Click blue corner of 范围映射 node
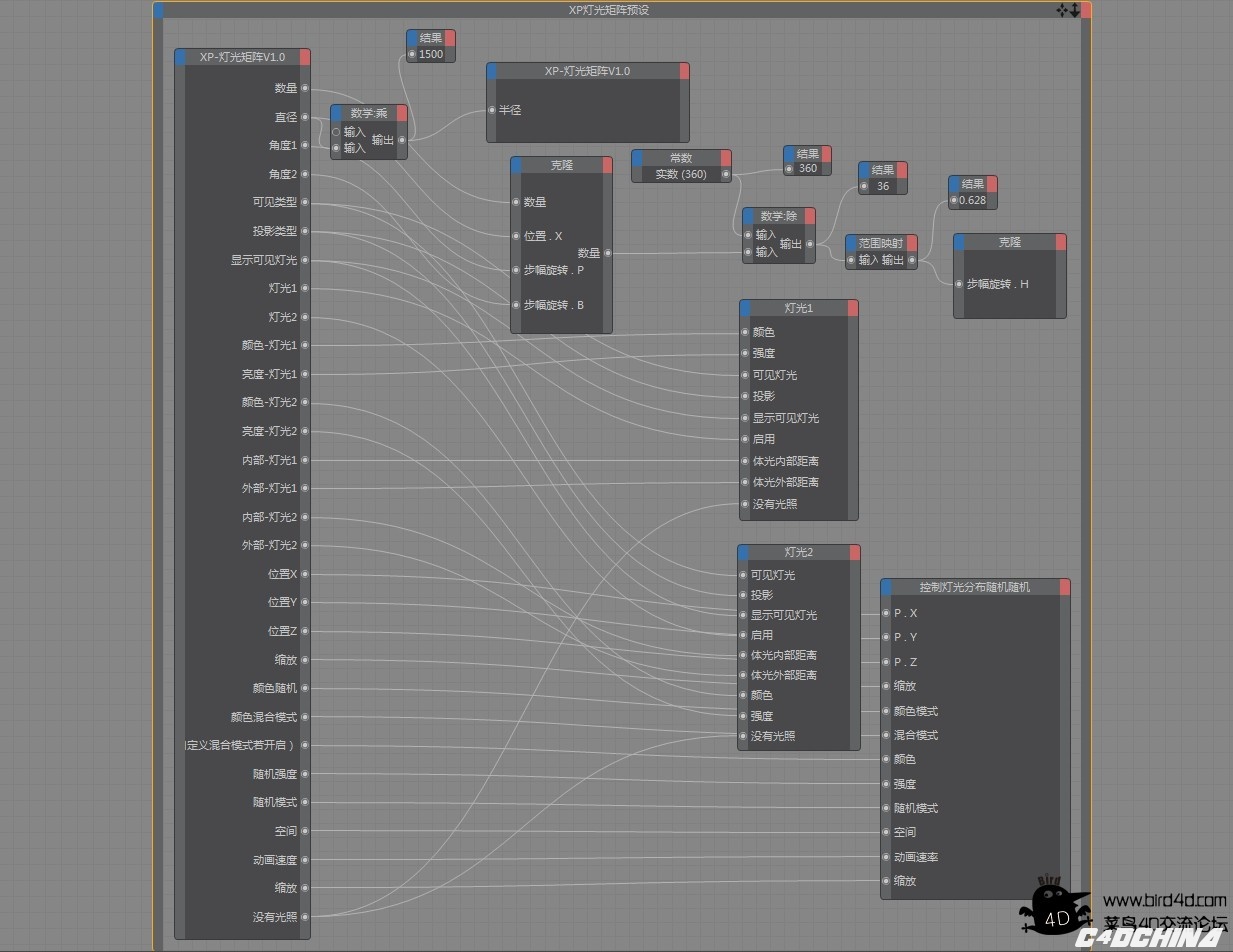This screenshot has height=952, width=1233. click(x=851, y=243)
